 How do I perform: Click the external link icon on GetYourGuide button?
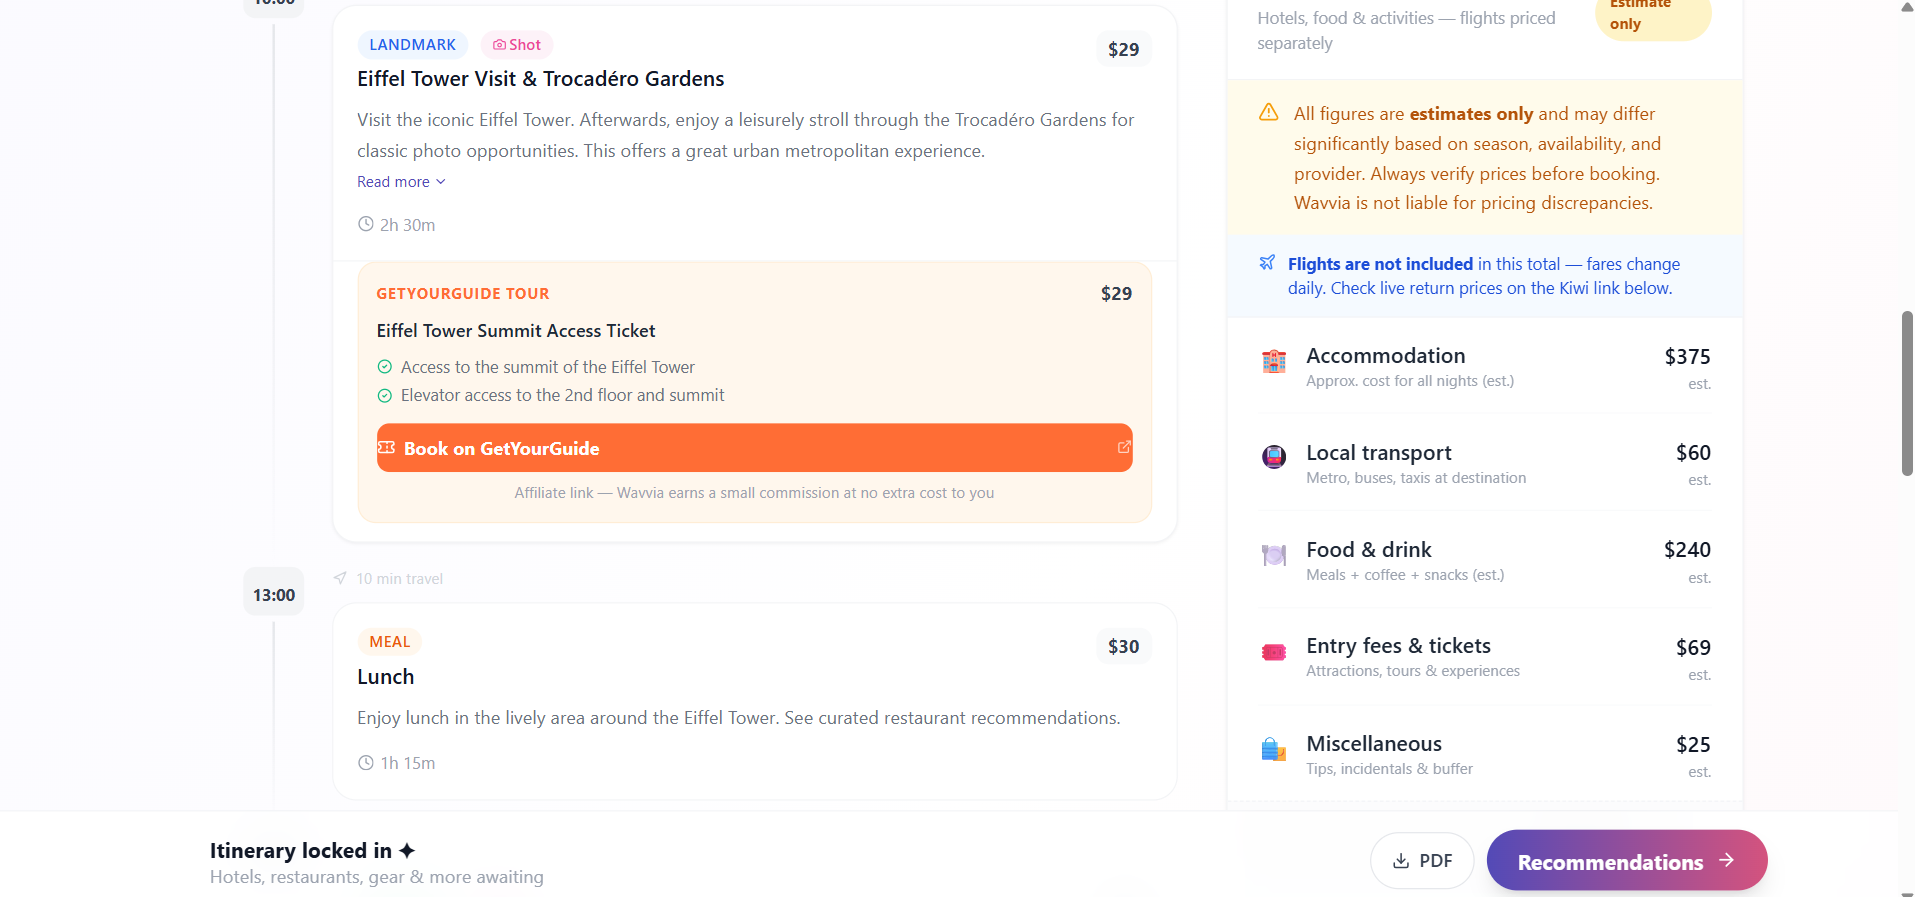1124,447
